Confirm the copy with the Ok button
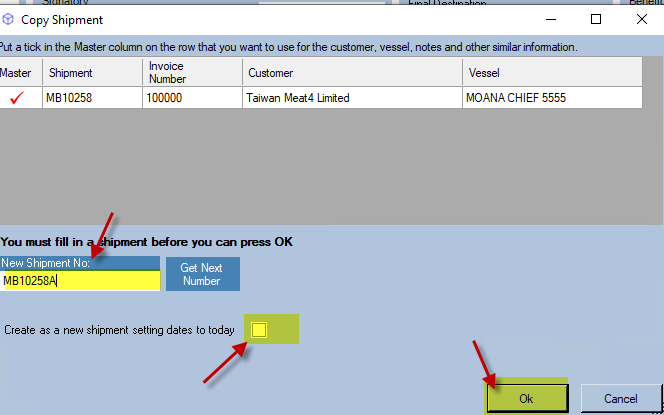Image resolution: width=664 pixels, height=415 pixels. [x=527, y=398]
